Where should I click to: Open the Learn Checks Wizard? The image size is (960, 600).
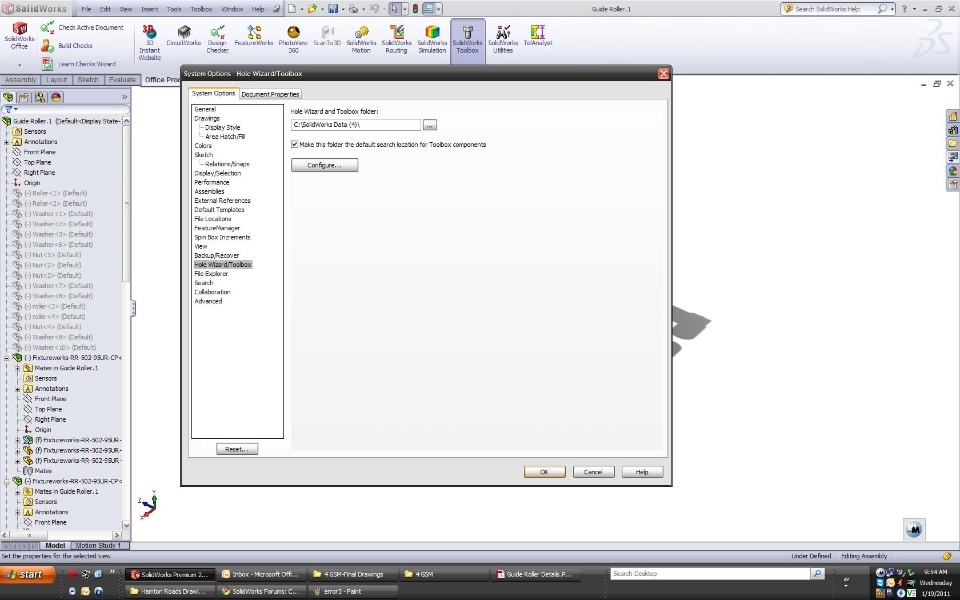pyautogui.click(x=78, y=64)
